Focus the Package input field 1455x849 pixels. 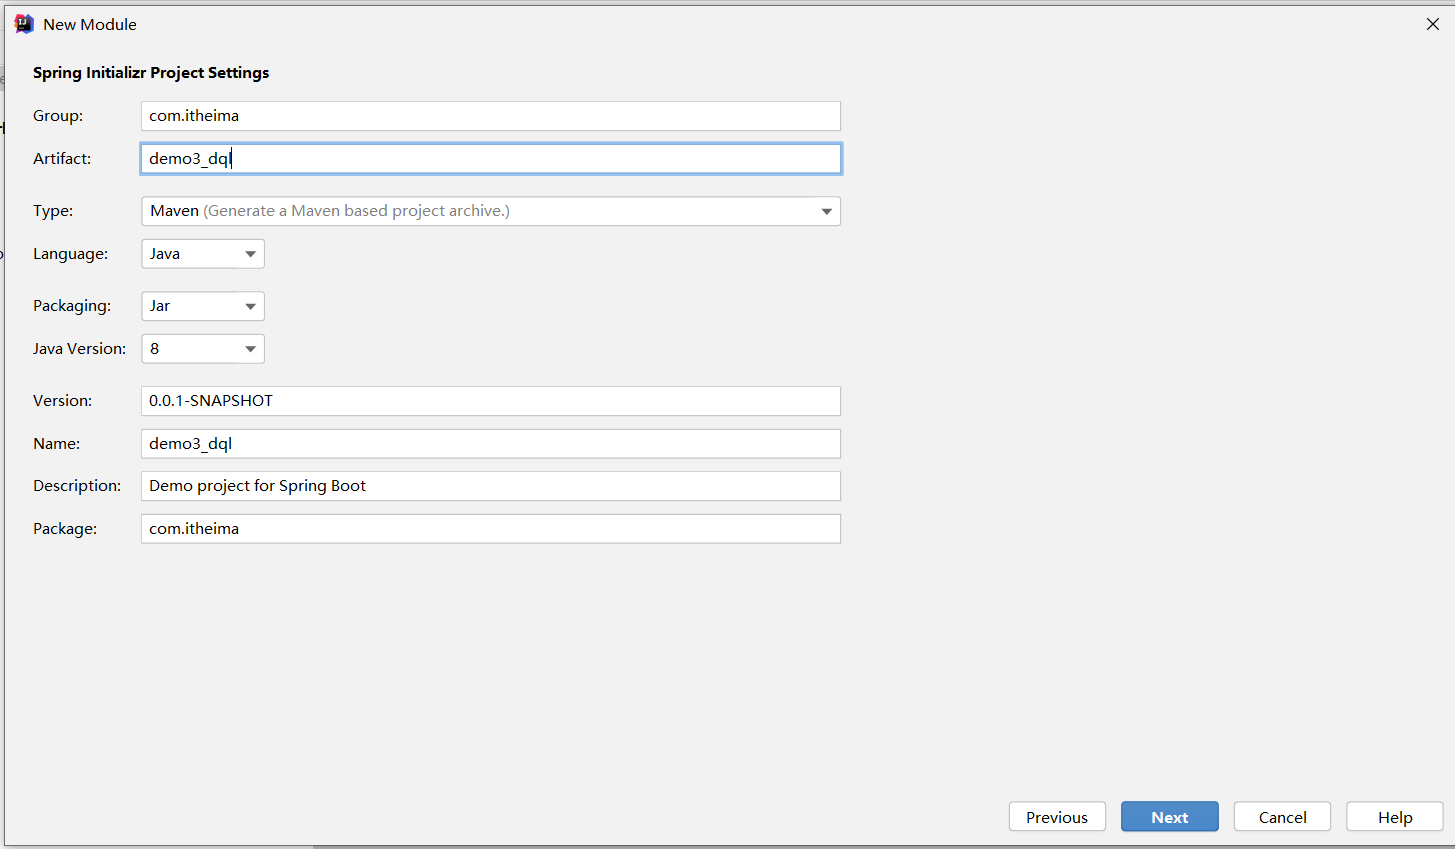(490, 529)
